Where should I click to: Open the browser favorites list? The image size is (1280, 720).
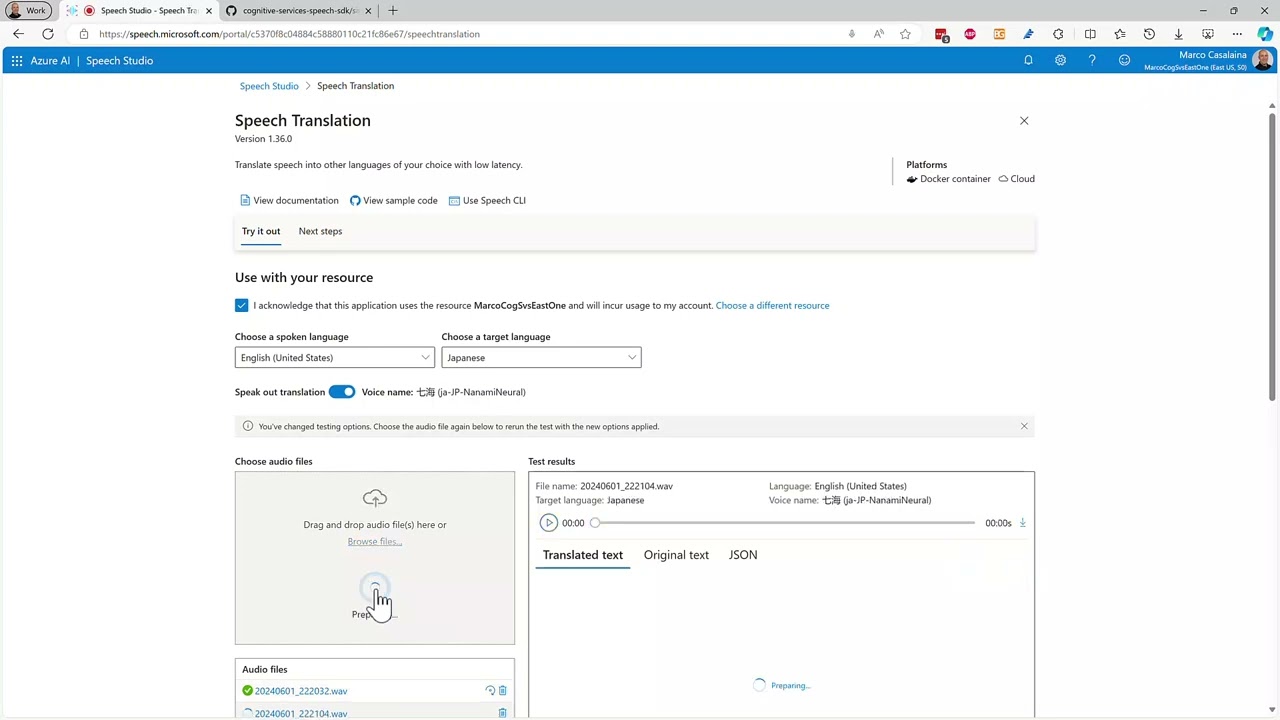pyautogui.click(x=1120, y=34)
